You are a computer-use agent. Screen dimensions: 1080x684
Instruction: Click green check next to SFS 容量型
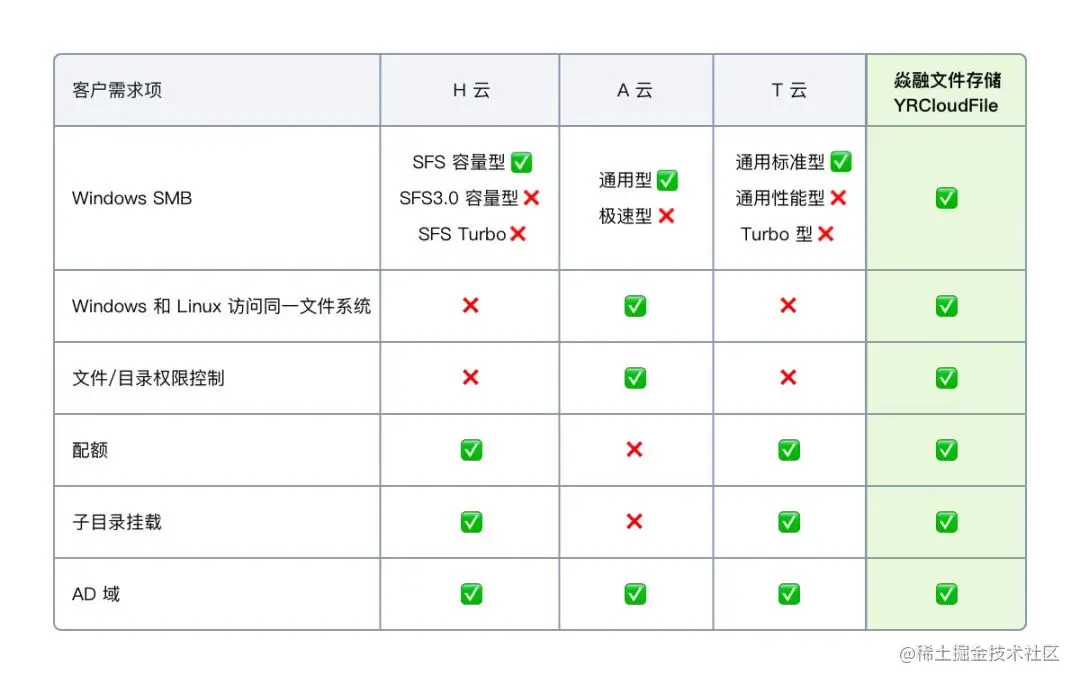(521, 162)
